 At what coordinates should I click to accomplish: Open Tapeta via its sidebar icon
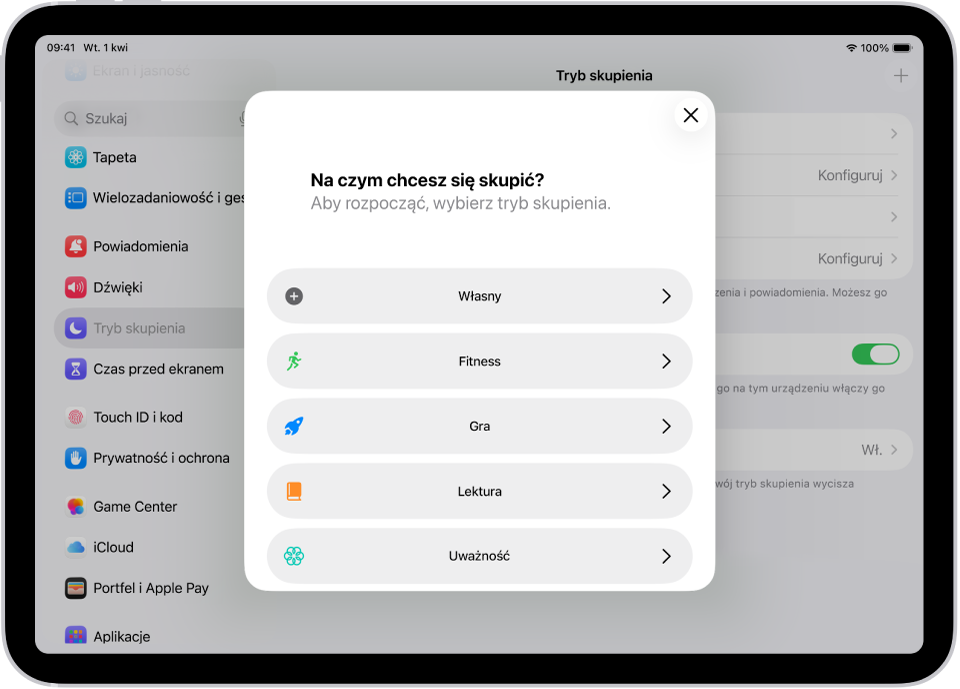click(x=75, y=157)
